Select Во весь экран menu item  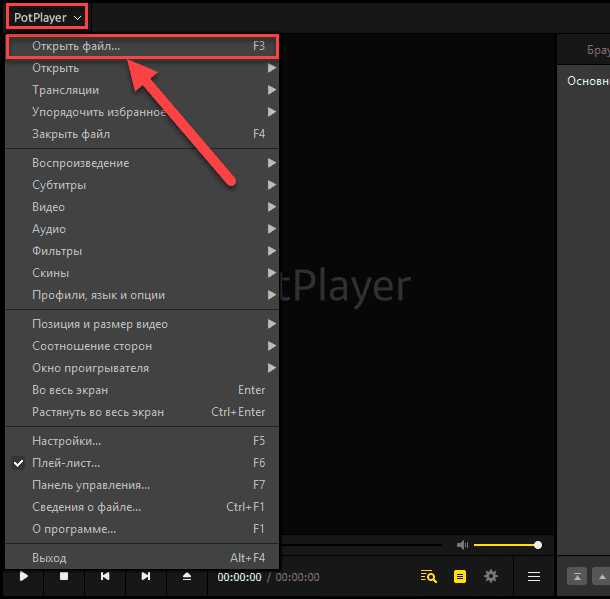pos(142,390)
